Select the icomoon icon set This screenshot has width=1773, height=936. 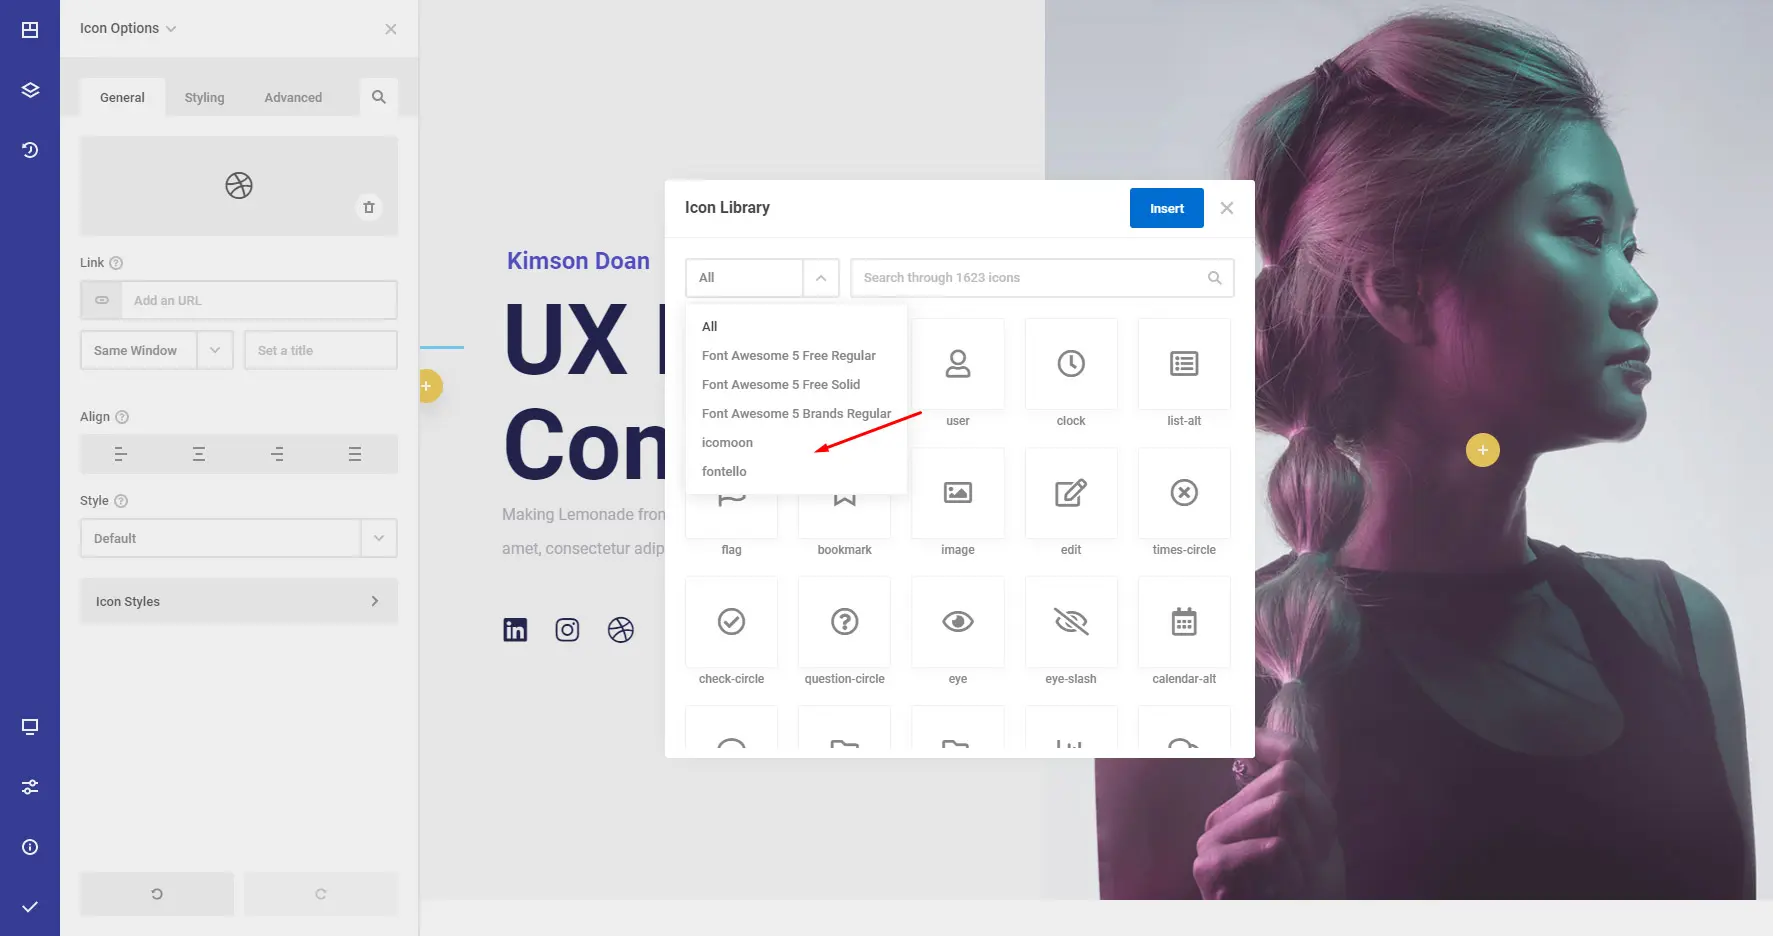[x=727, y=442]
